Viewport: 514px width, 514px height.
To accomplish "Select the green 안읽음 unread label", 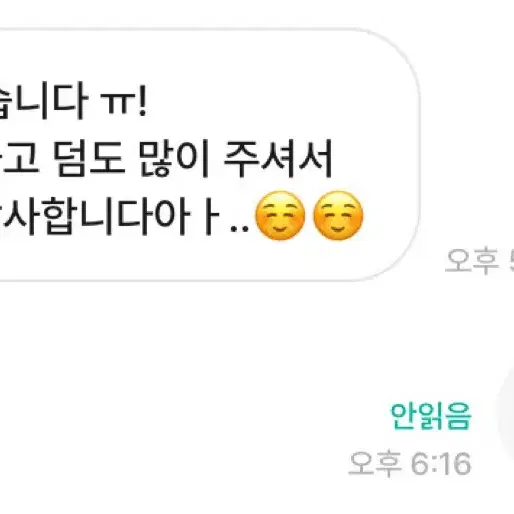I will point(431,416).
